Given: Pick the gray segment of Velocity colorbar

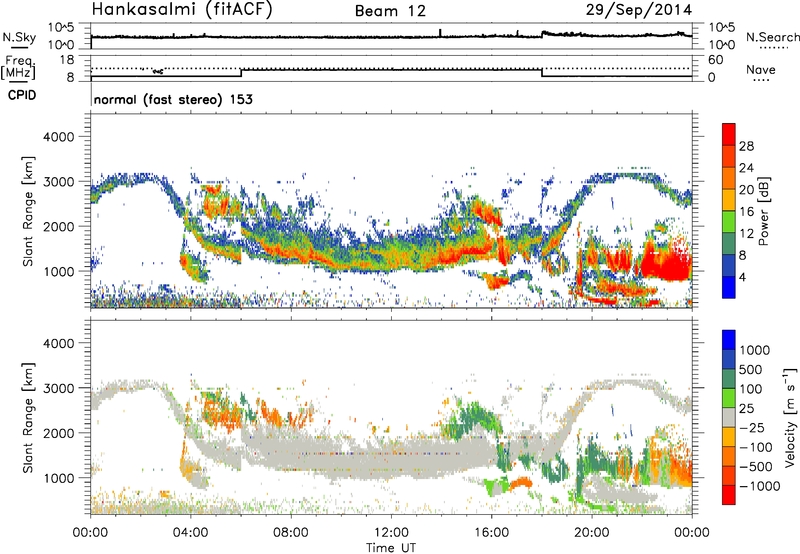Looking at the screenshot, I should (x=729, y=418).
